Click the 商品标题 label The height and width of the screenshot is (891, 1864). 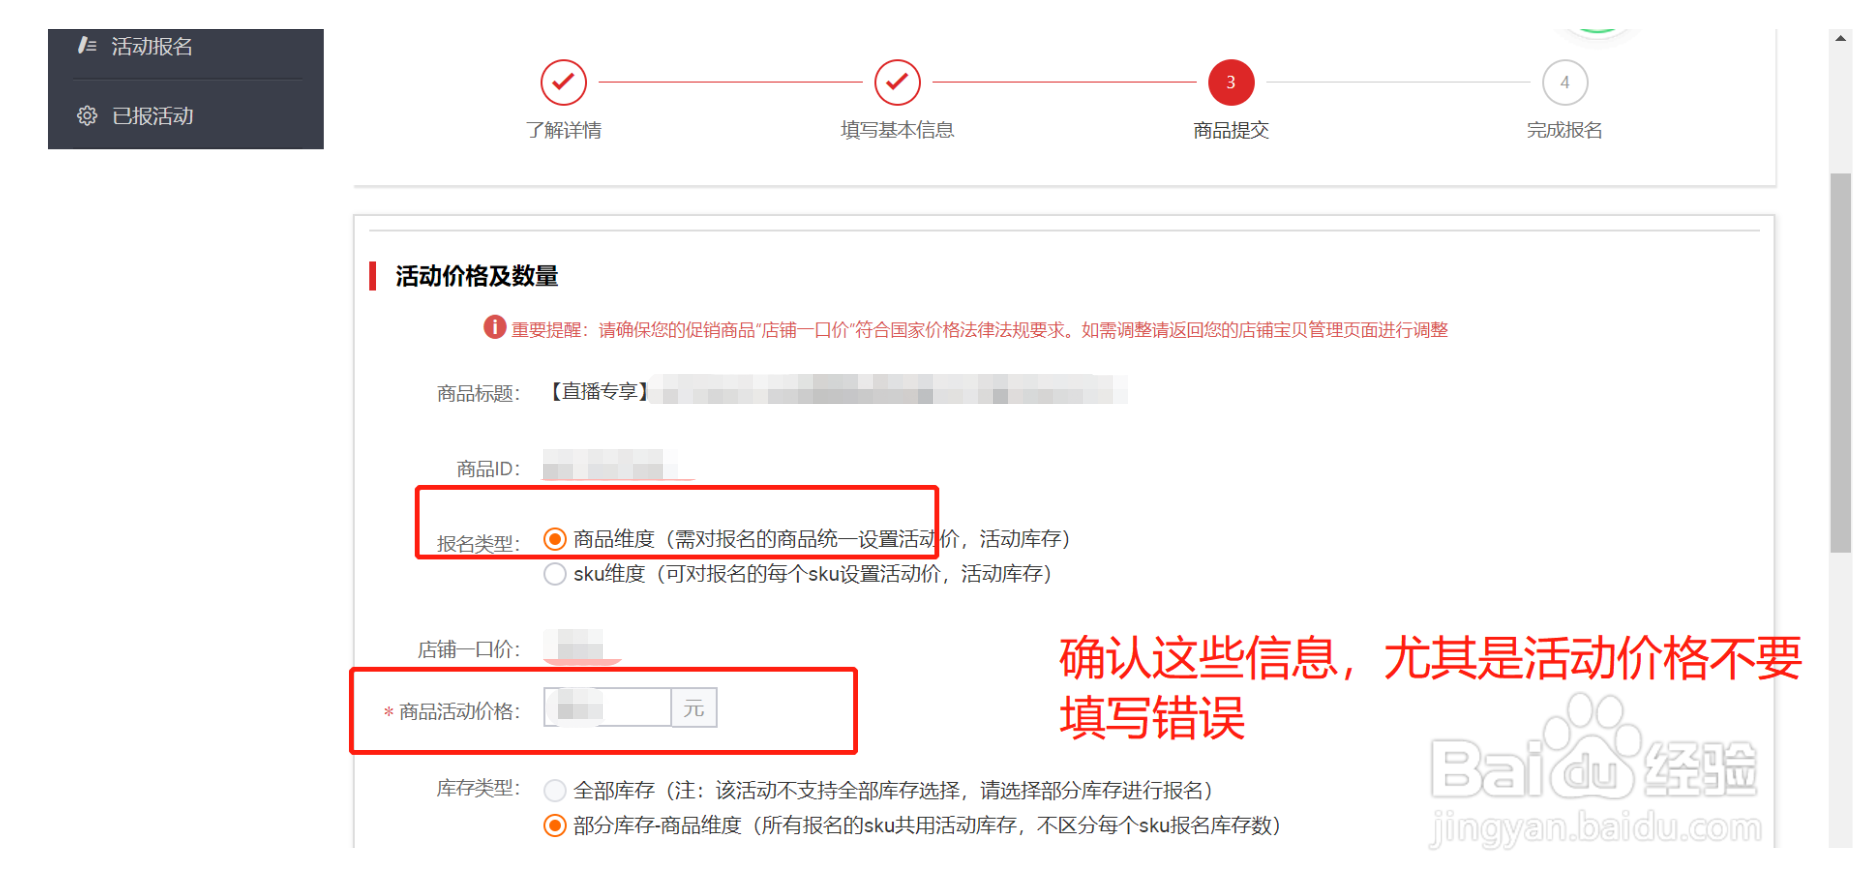(478, 394)
